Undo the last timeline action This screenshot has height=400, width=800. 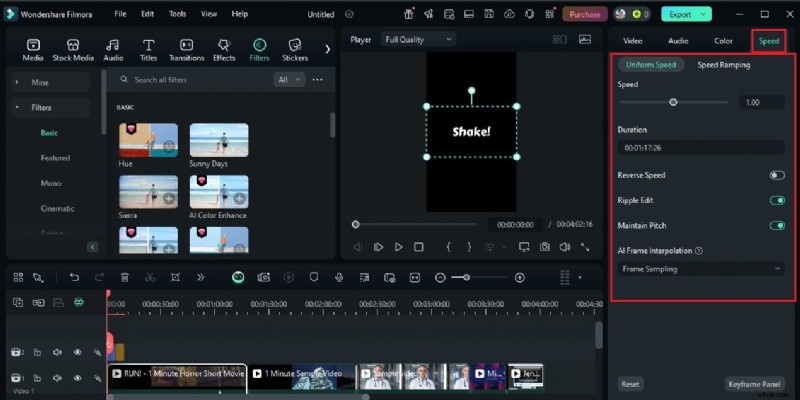pyautogui.click(x=74, y=277)
